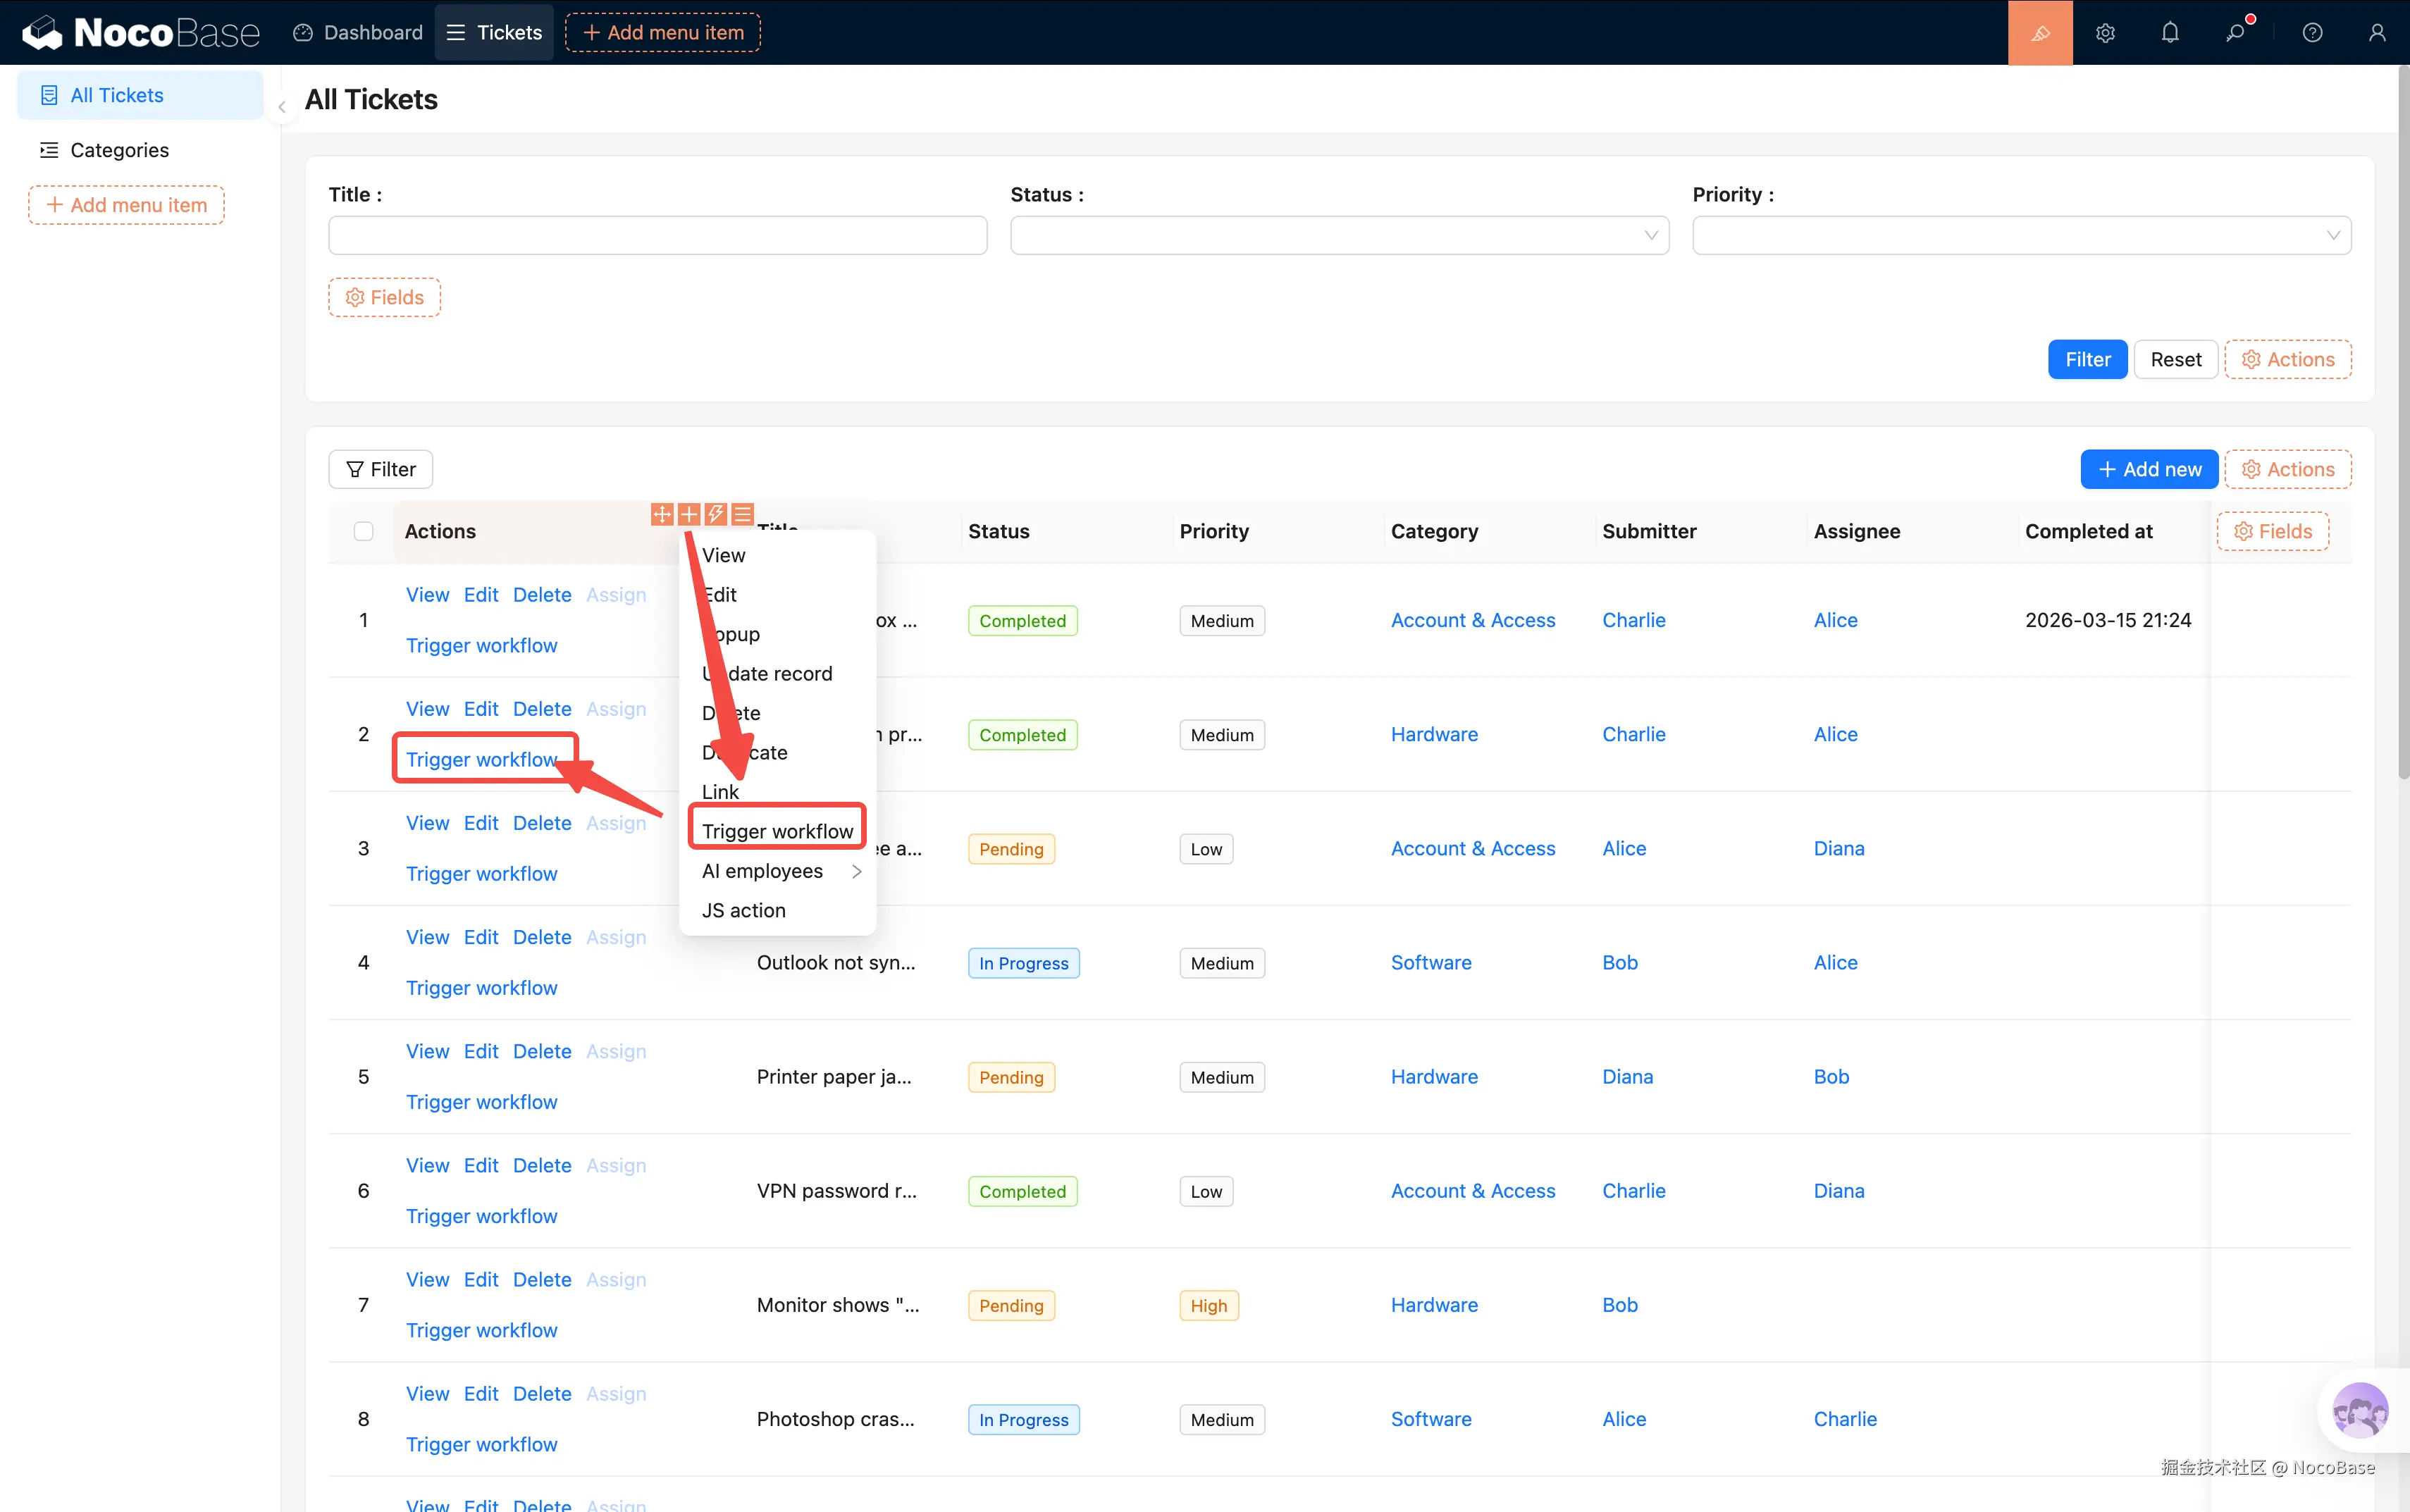
Task: Open the user profile icon
Action: [x=2377, y=32]
